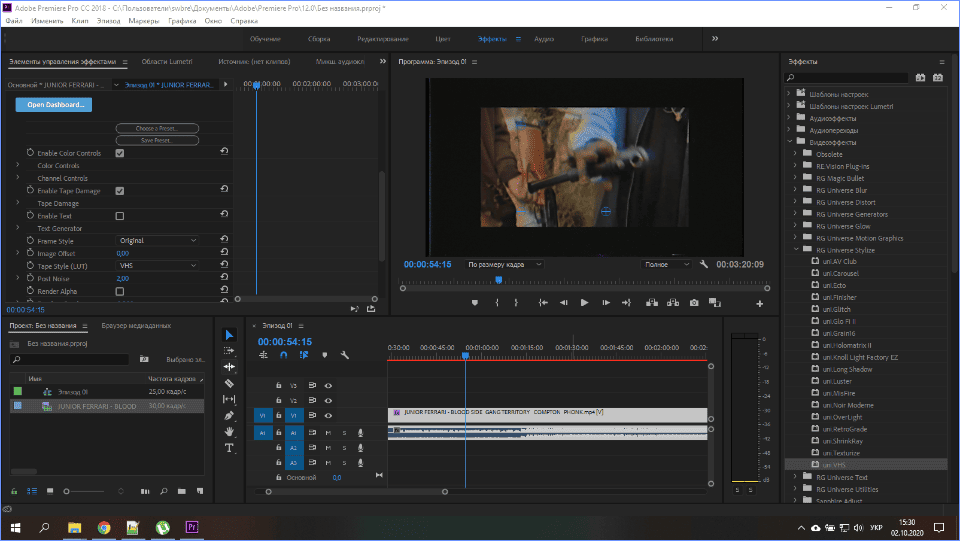The width and height of the screenshot is (960, 541).
Task: Open Области Lumetri panel tab
Action: click(167, 61)
